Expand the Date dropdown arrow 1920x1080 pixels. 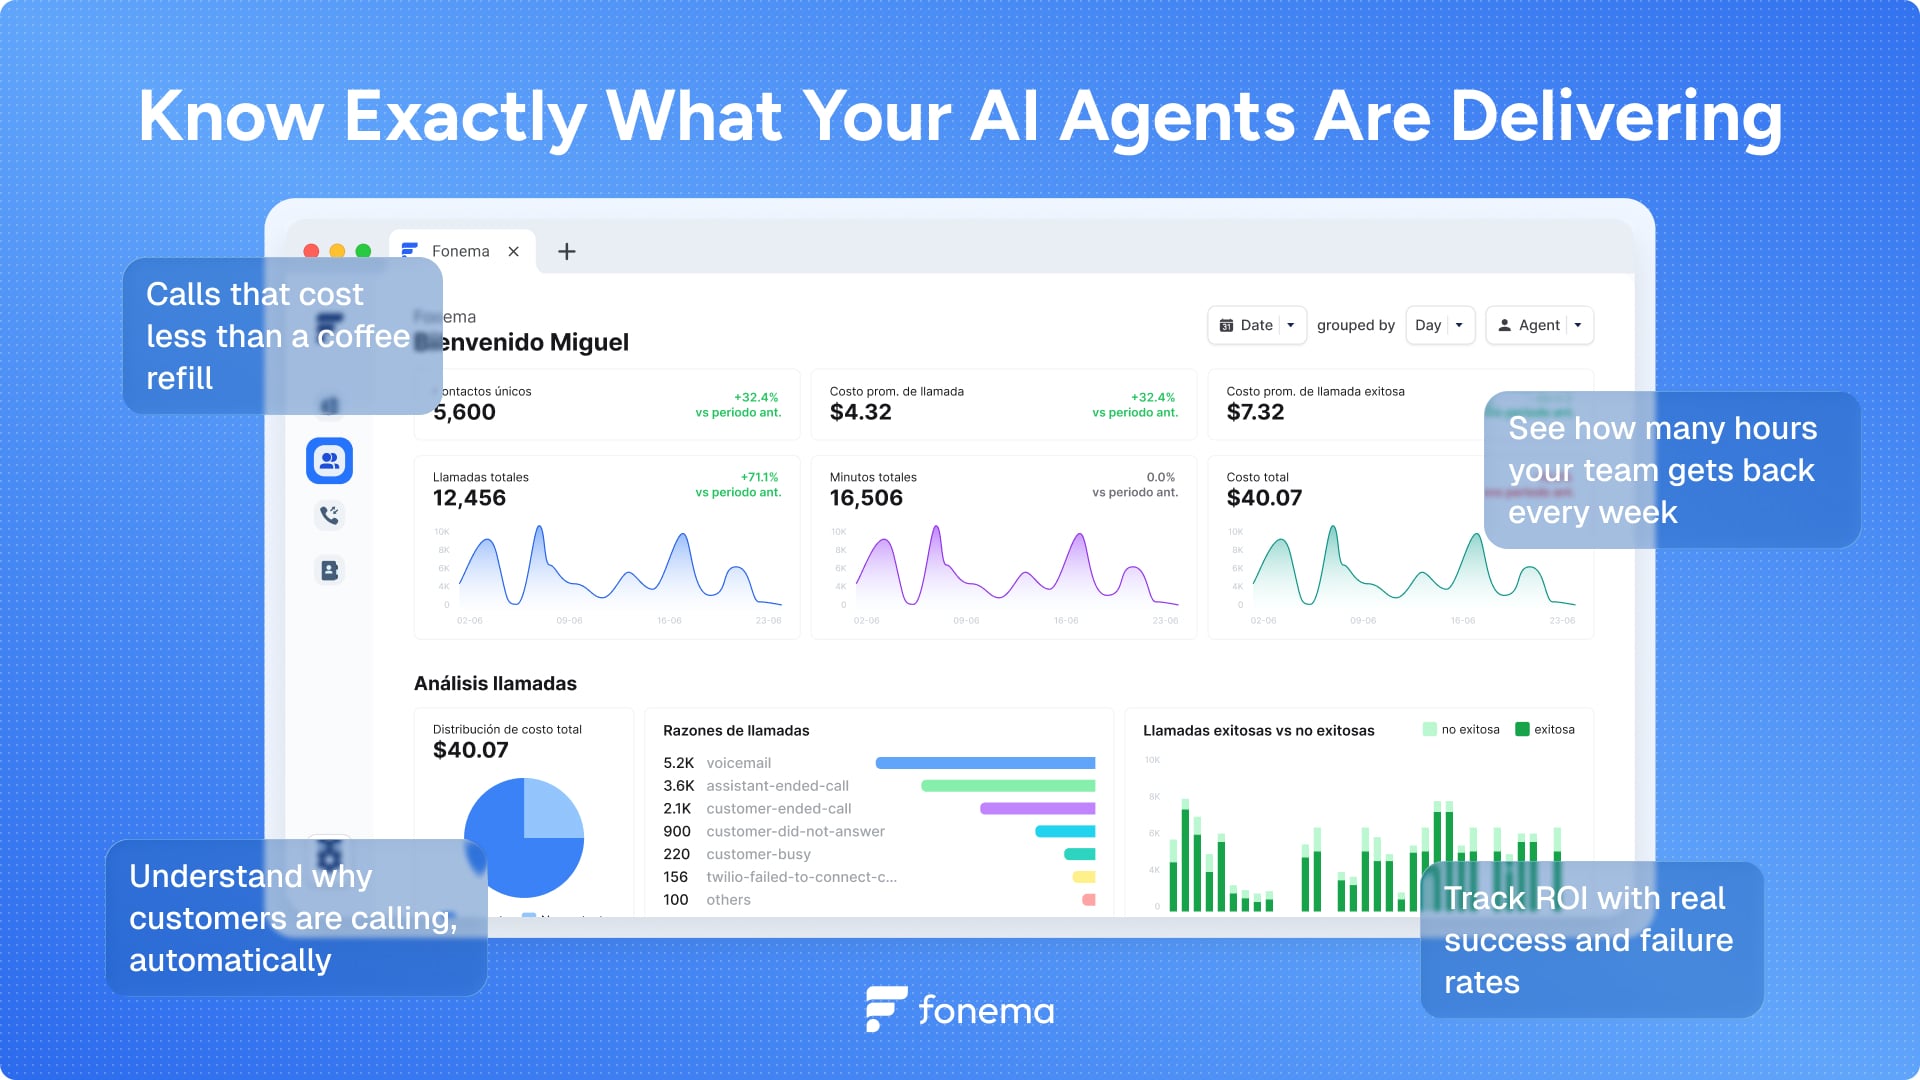point(1291,325)
